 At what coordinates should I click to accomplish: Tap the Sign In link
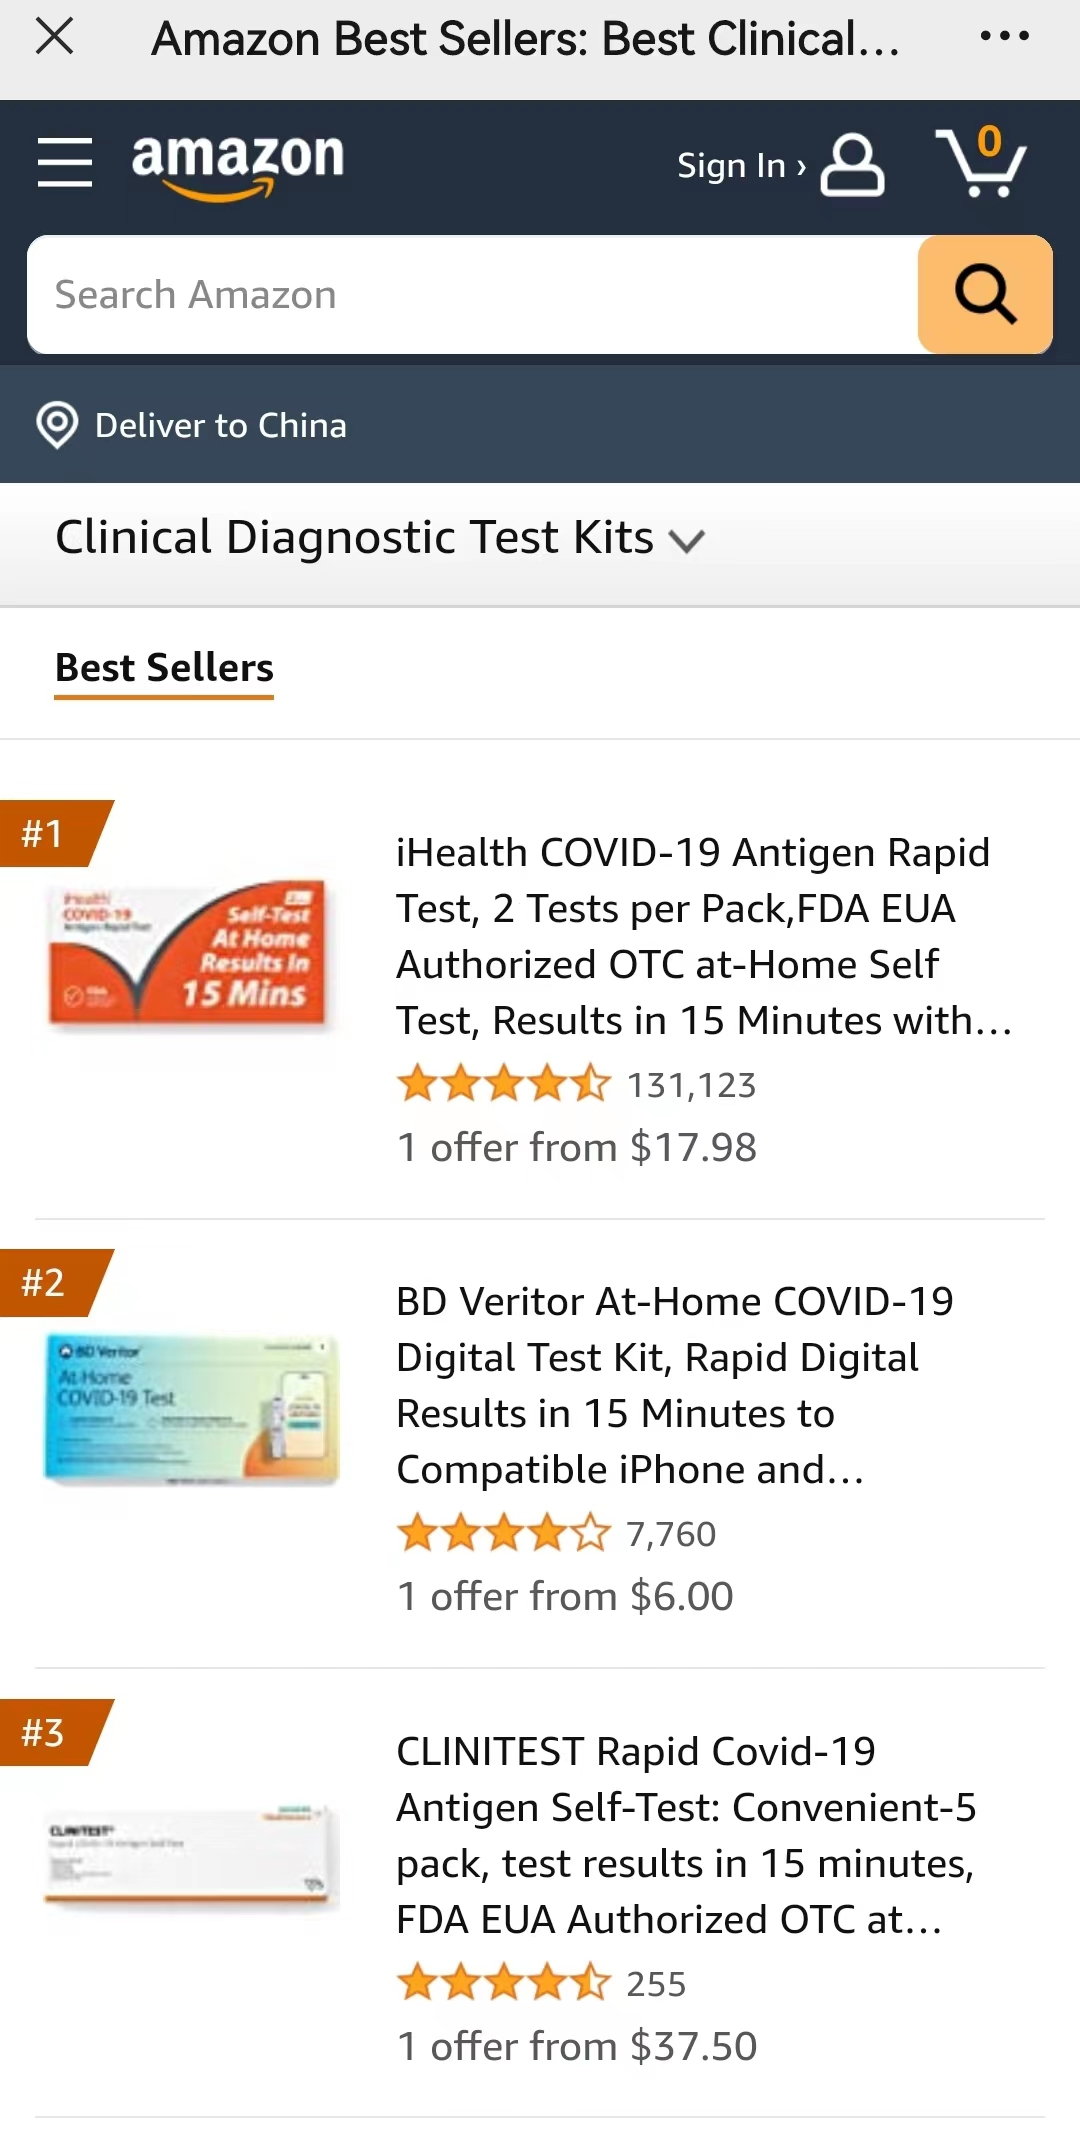click(x=740, y=166)
